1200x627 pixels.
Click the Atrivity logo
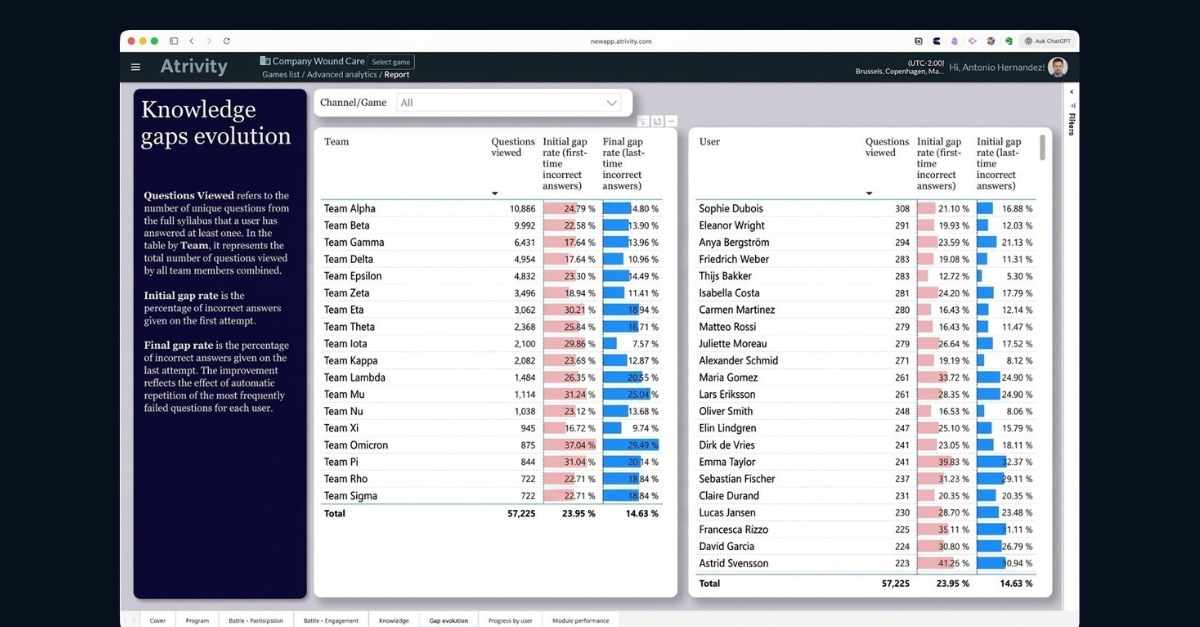coord(194,67)
